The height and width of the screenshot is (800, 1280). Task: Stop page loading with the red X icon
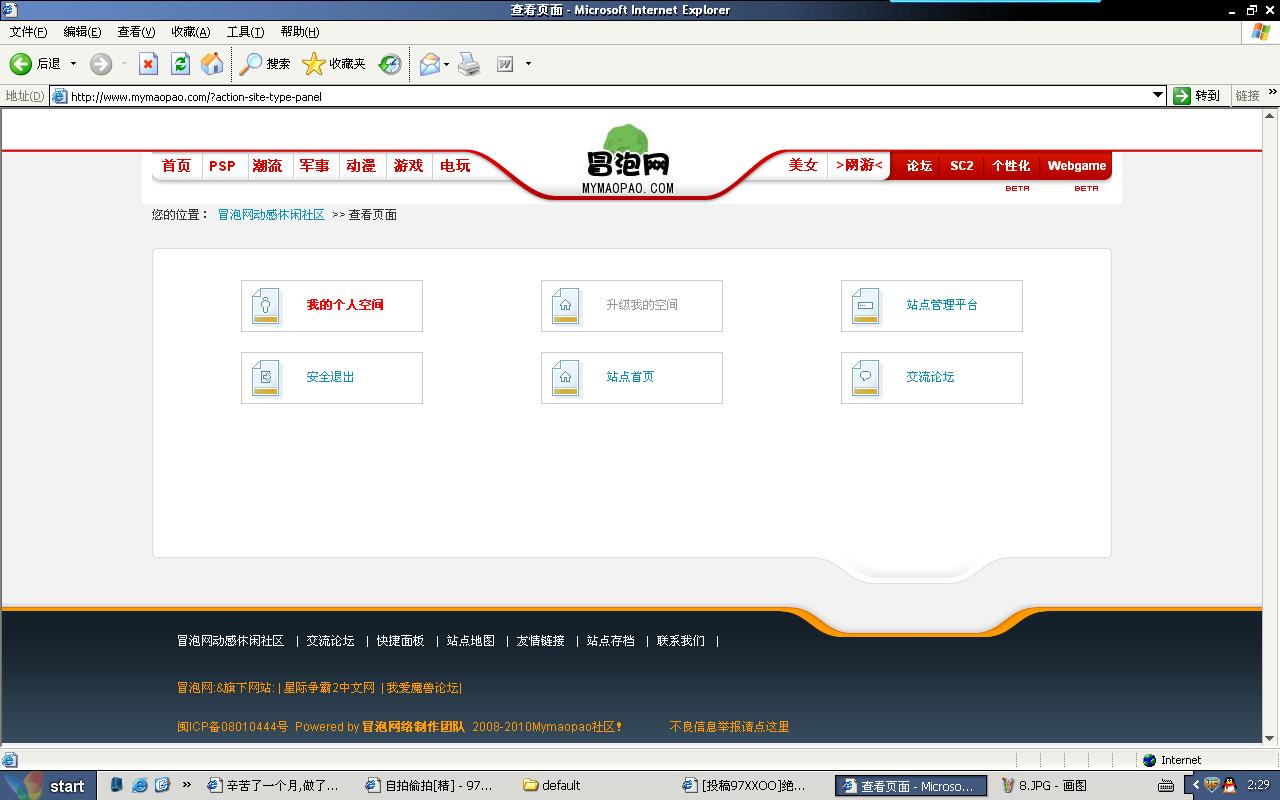[148, 64]
